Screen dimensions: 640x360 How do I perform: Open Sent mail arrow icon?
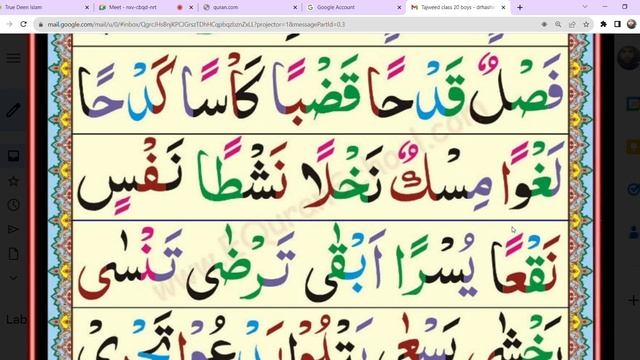pos(13,229)
